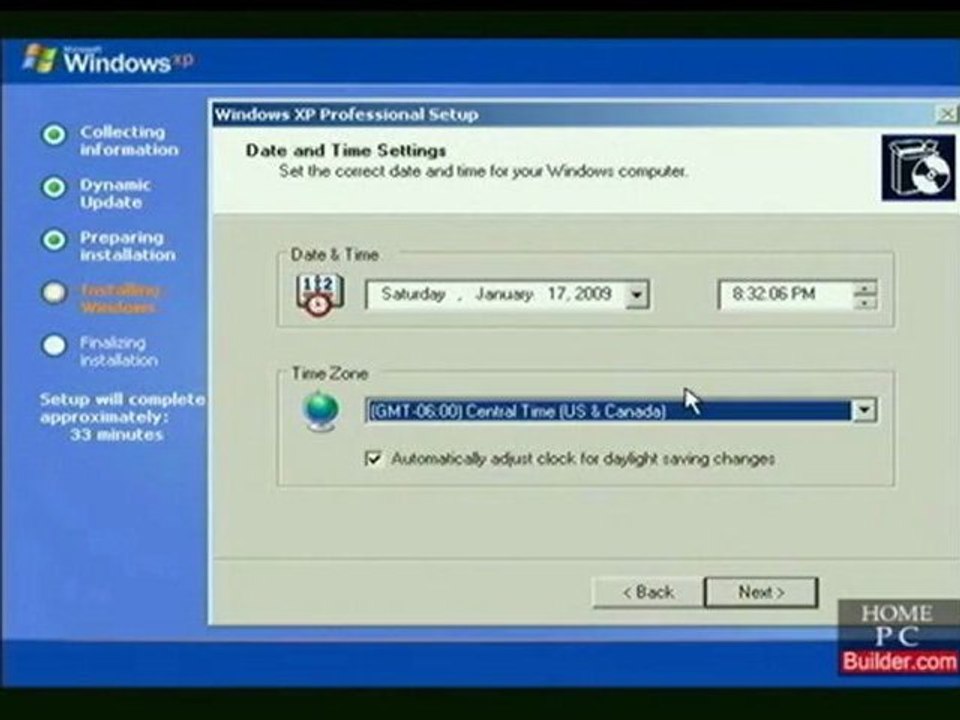The height and width of the screenshot is (720, 960).
Task: Click the '33 minutes' estimate text
Action: (116, 435)
